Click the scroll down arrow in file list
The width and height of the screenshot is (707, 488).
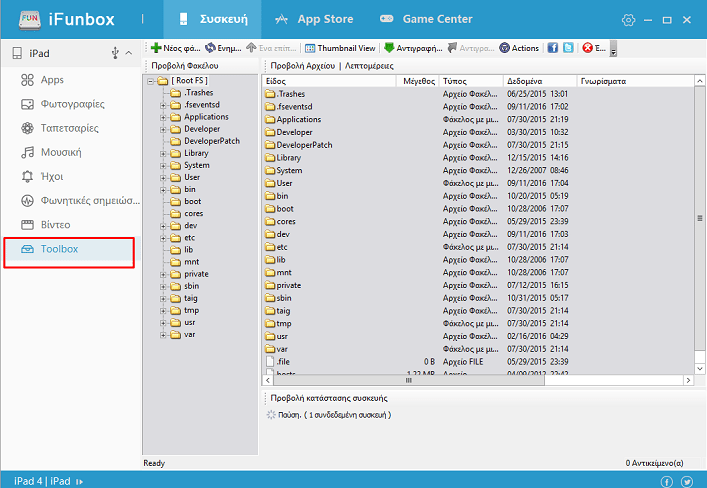(700, 369)
